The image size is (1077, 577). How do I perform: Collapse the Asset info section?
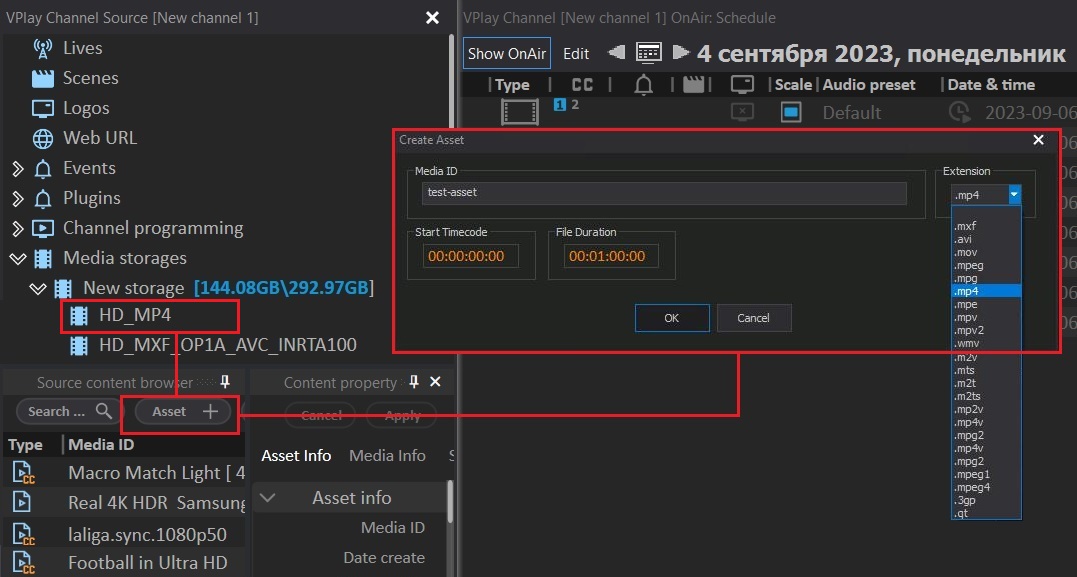[x=268, y=498]
